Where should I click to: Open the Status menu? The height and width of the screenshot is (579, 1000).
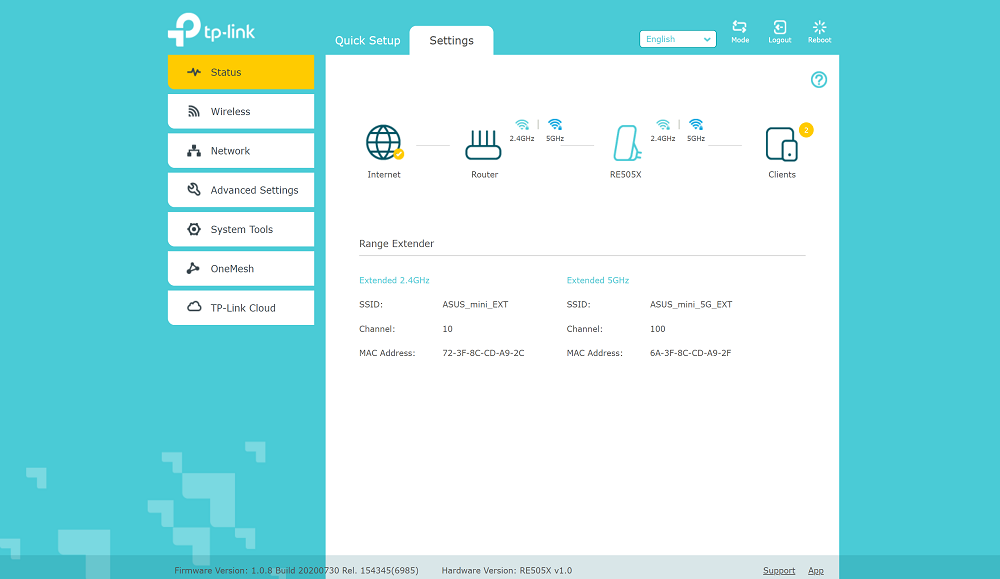240,72
